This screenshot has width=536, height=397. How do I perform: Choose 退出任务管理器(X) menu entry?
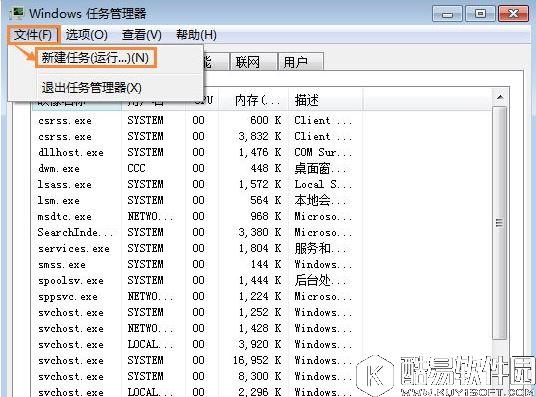pos(91,88)
